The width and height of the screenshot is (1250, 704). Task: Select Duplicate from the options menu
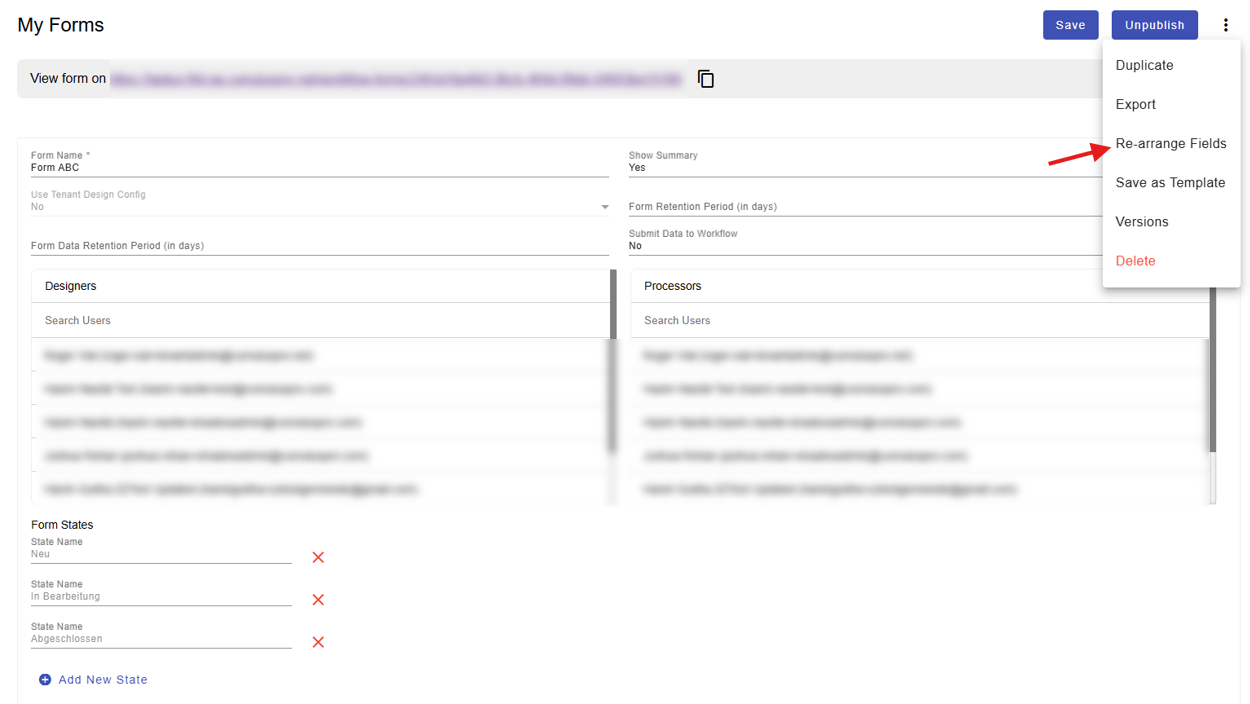click(1144, 65)
